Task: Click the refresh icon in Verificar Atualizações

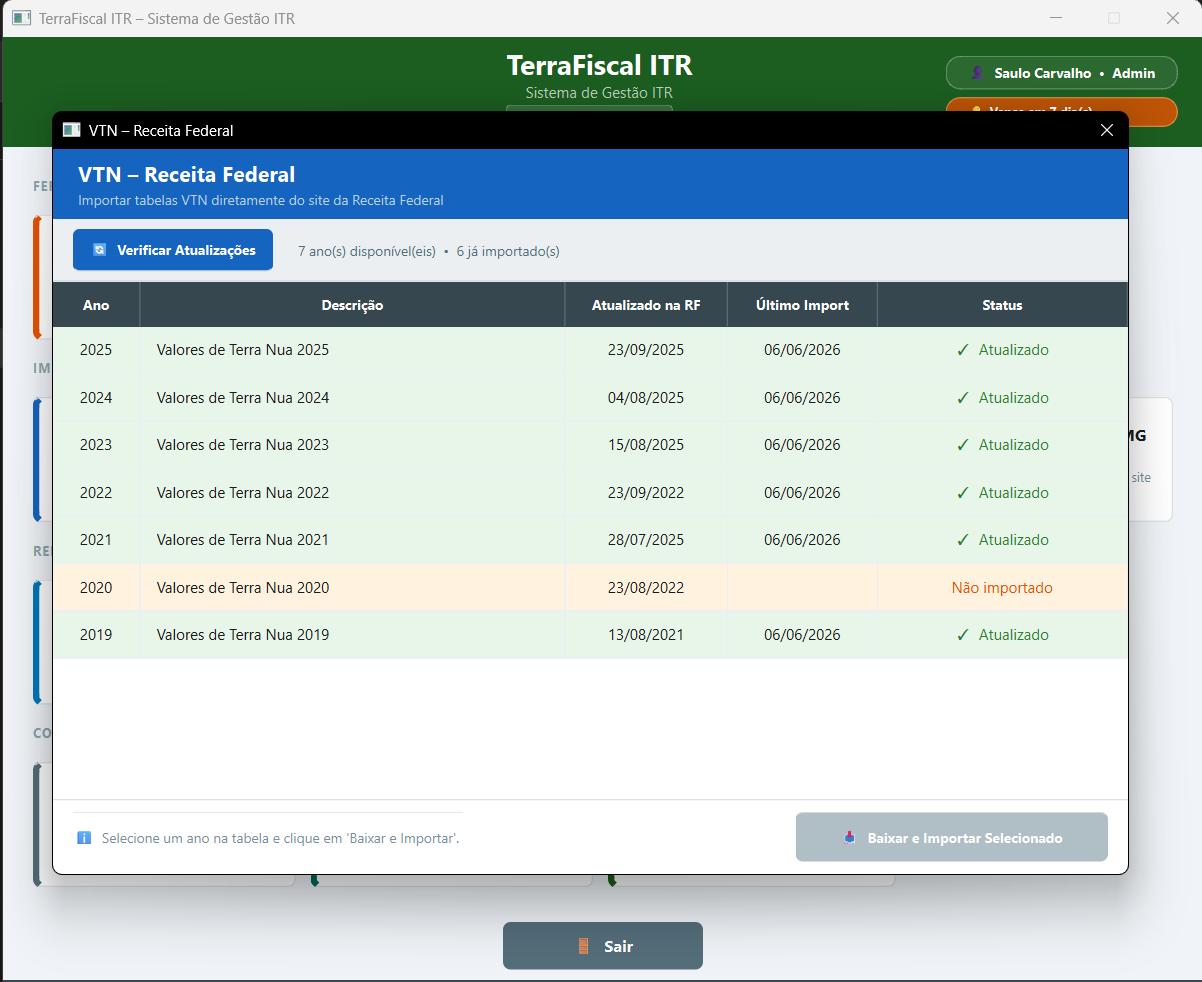Action: (x=99, y=250)
